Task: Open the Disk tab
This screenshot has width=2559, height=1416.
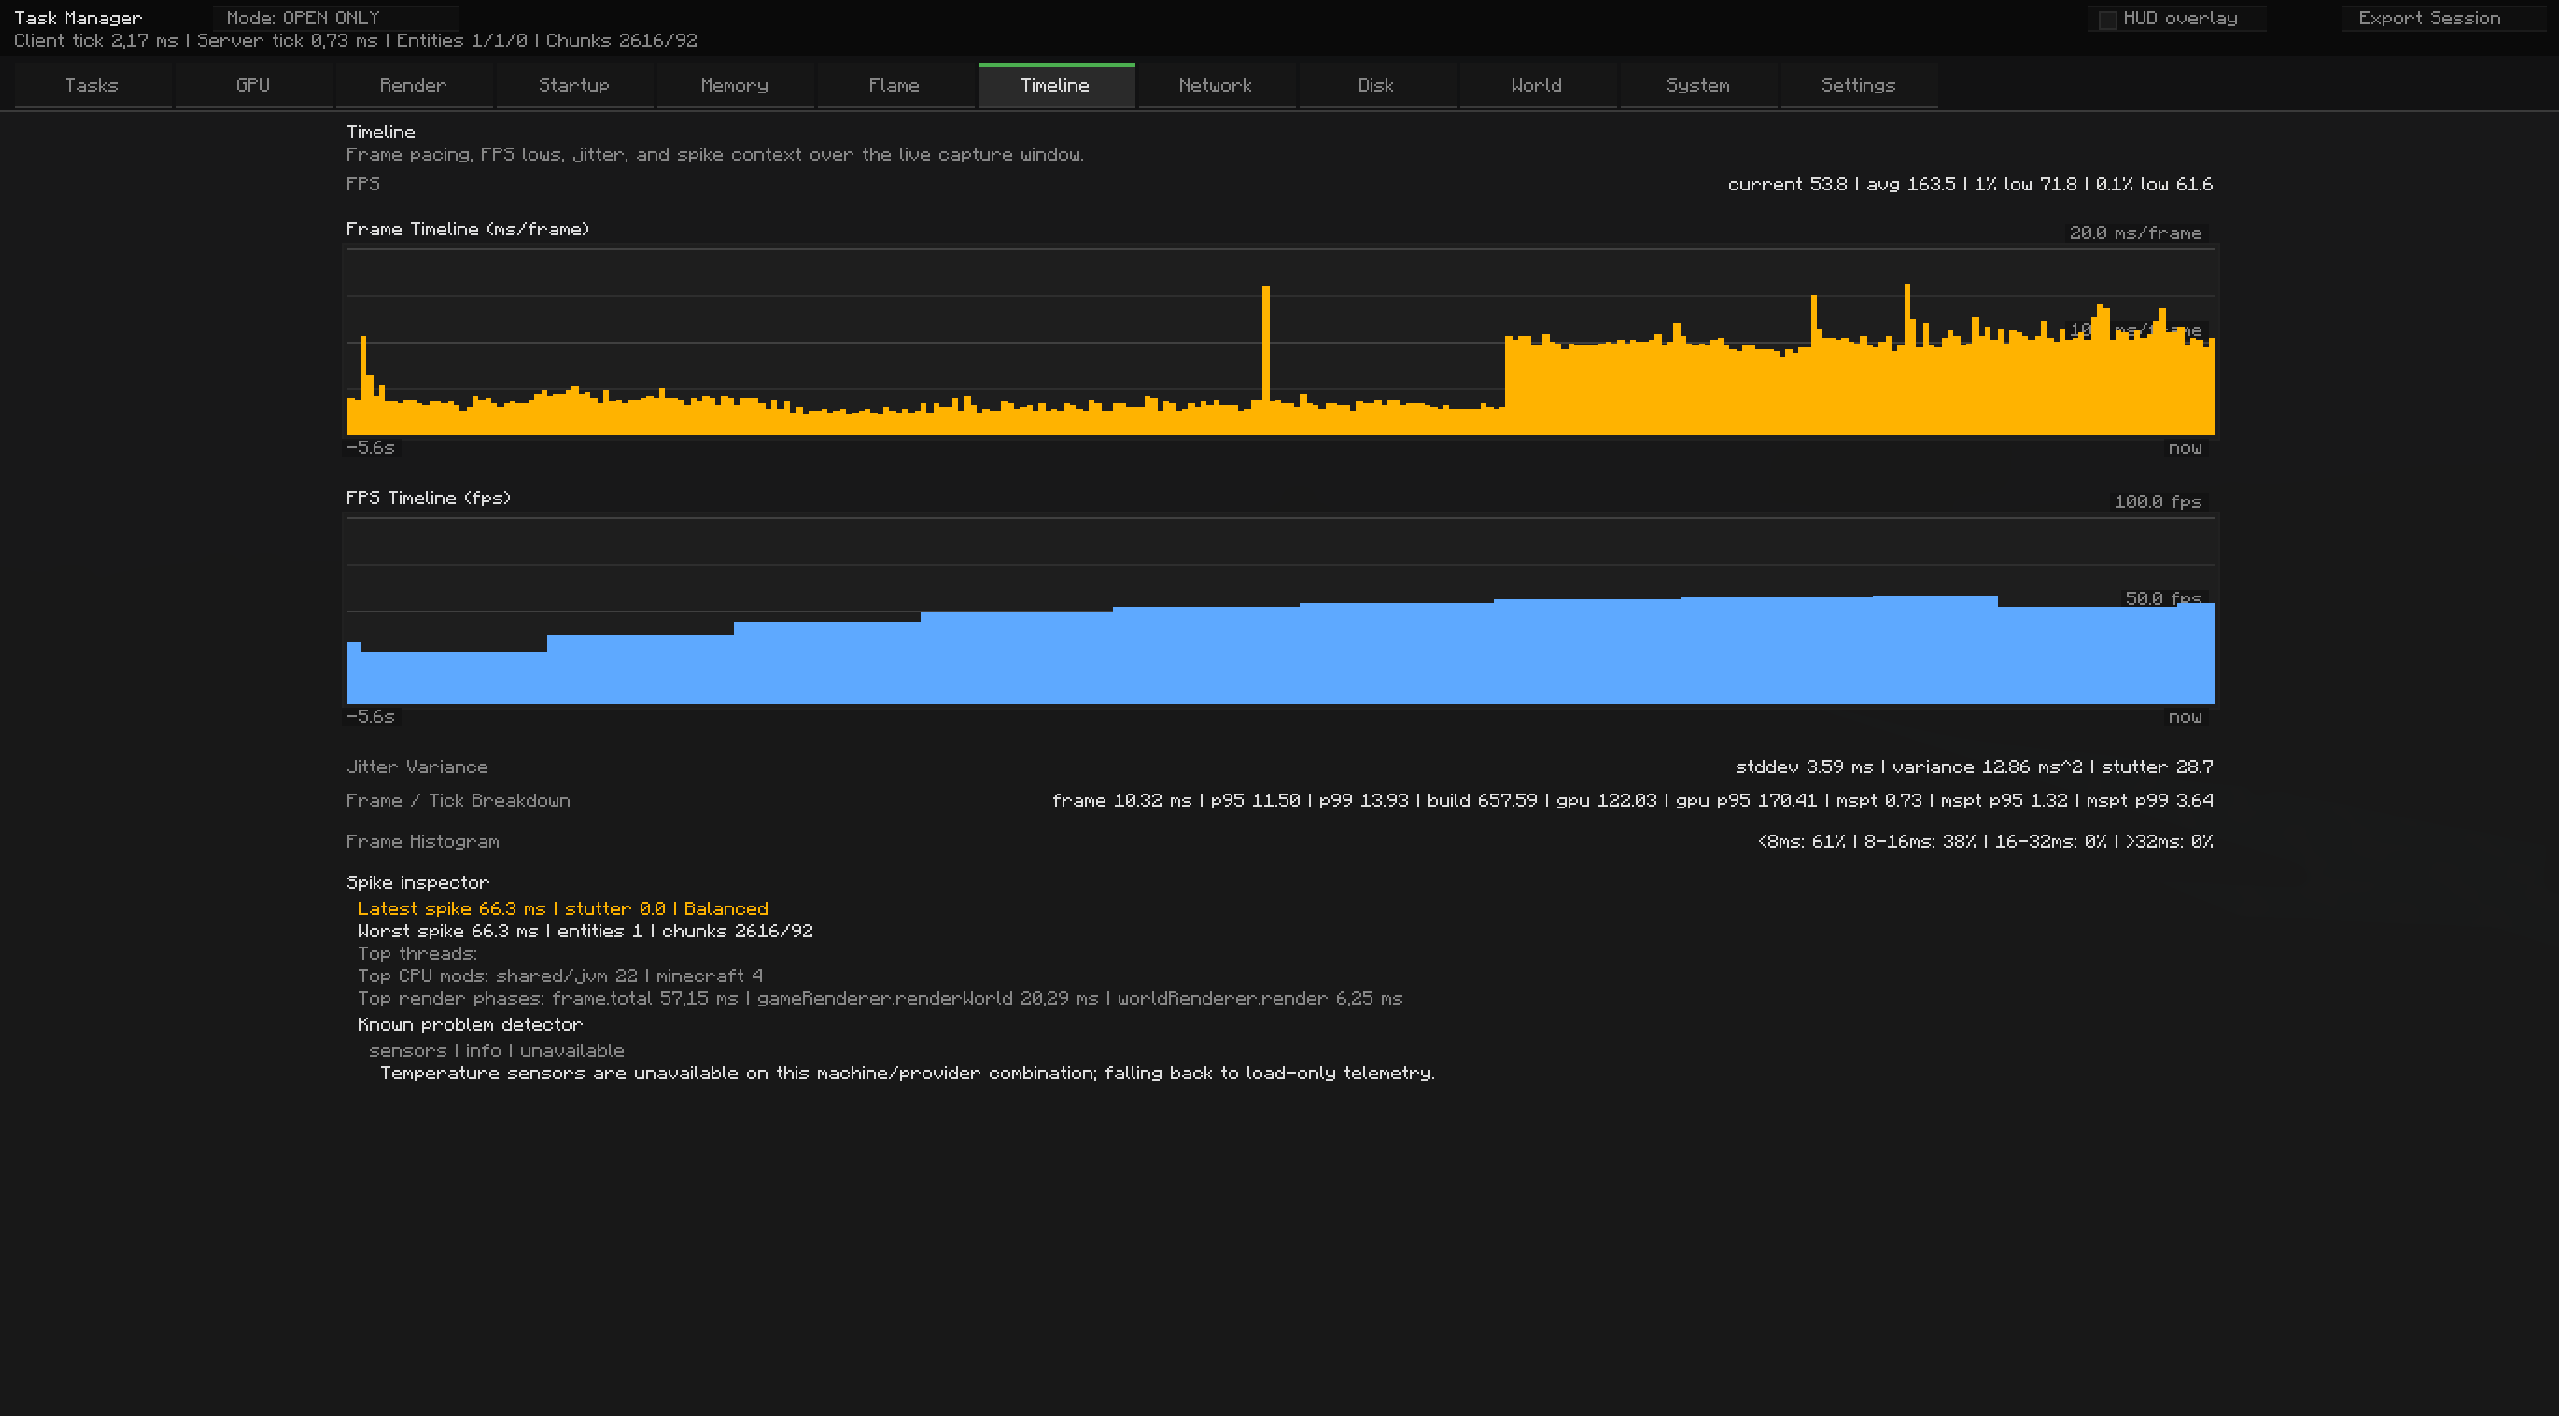Action: coord(1377,85)
